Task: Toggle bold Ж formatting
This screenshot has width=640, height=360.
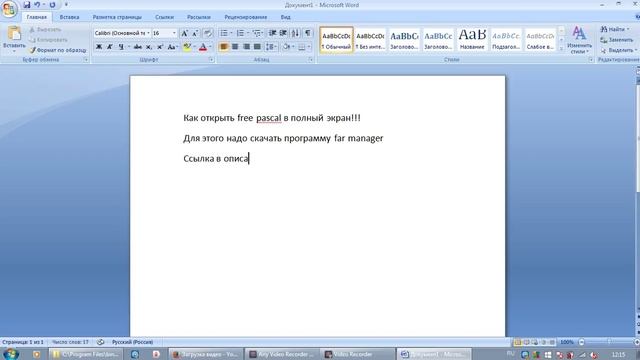Action: click(99, 47)
